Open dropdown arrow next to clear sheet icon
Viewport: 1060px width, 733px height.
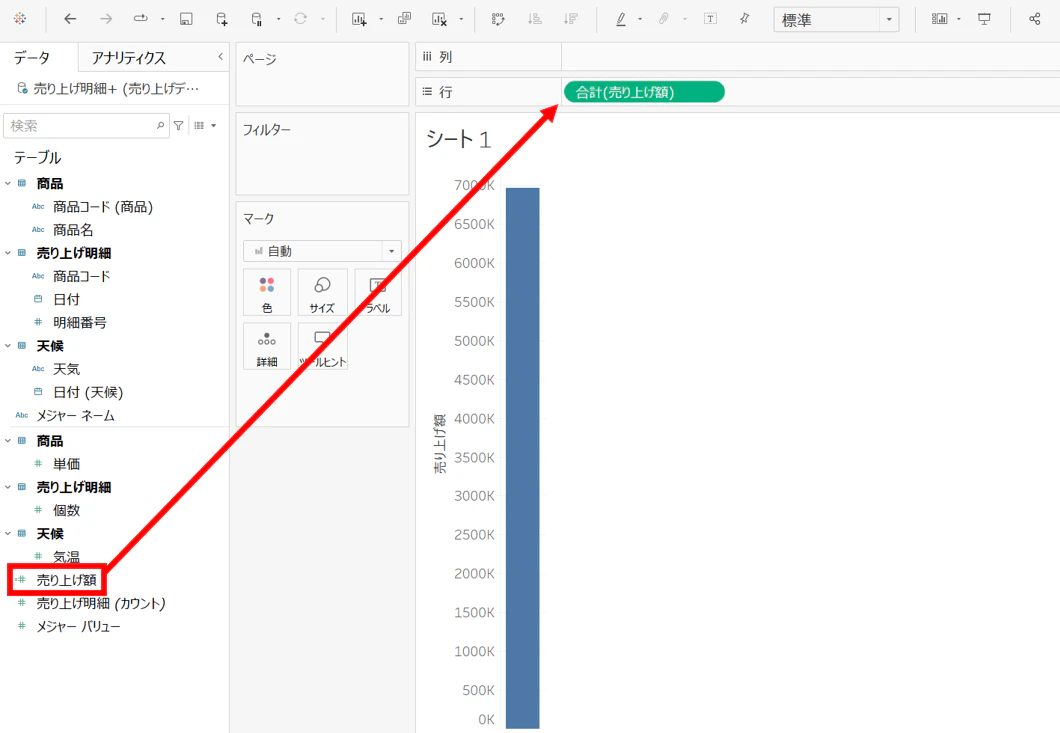[x=461, y=19]
